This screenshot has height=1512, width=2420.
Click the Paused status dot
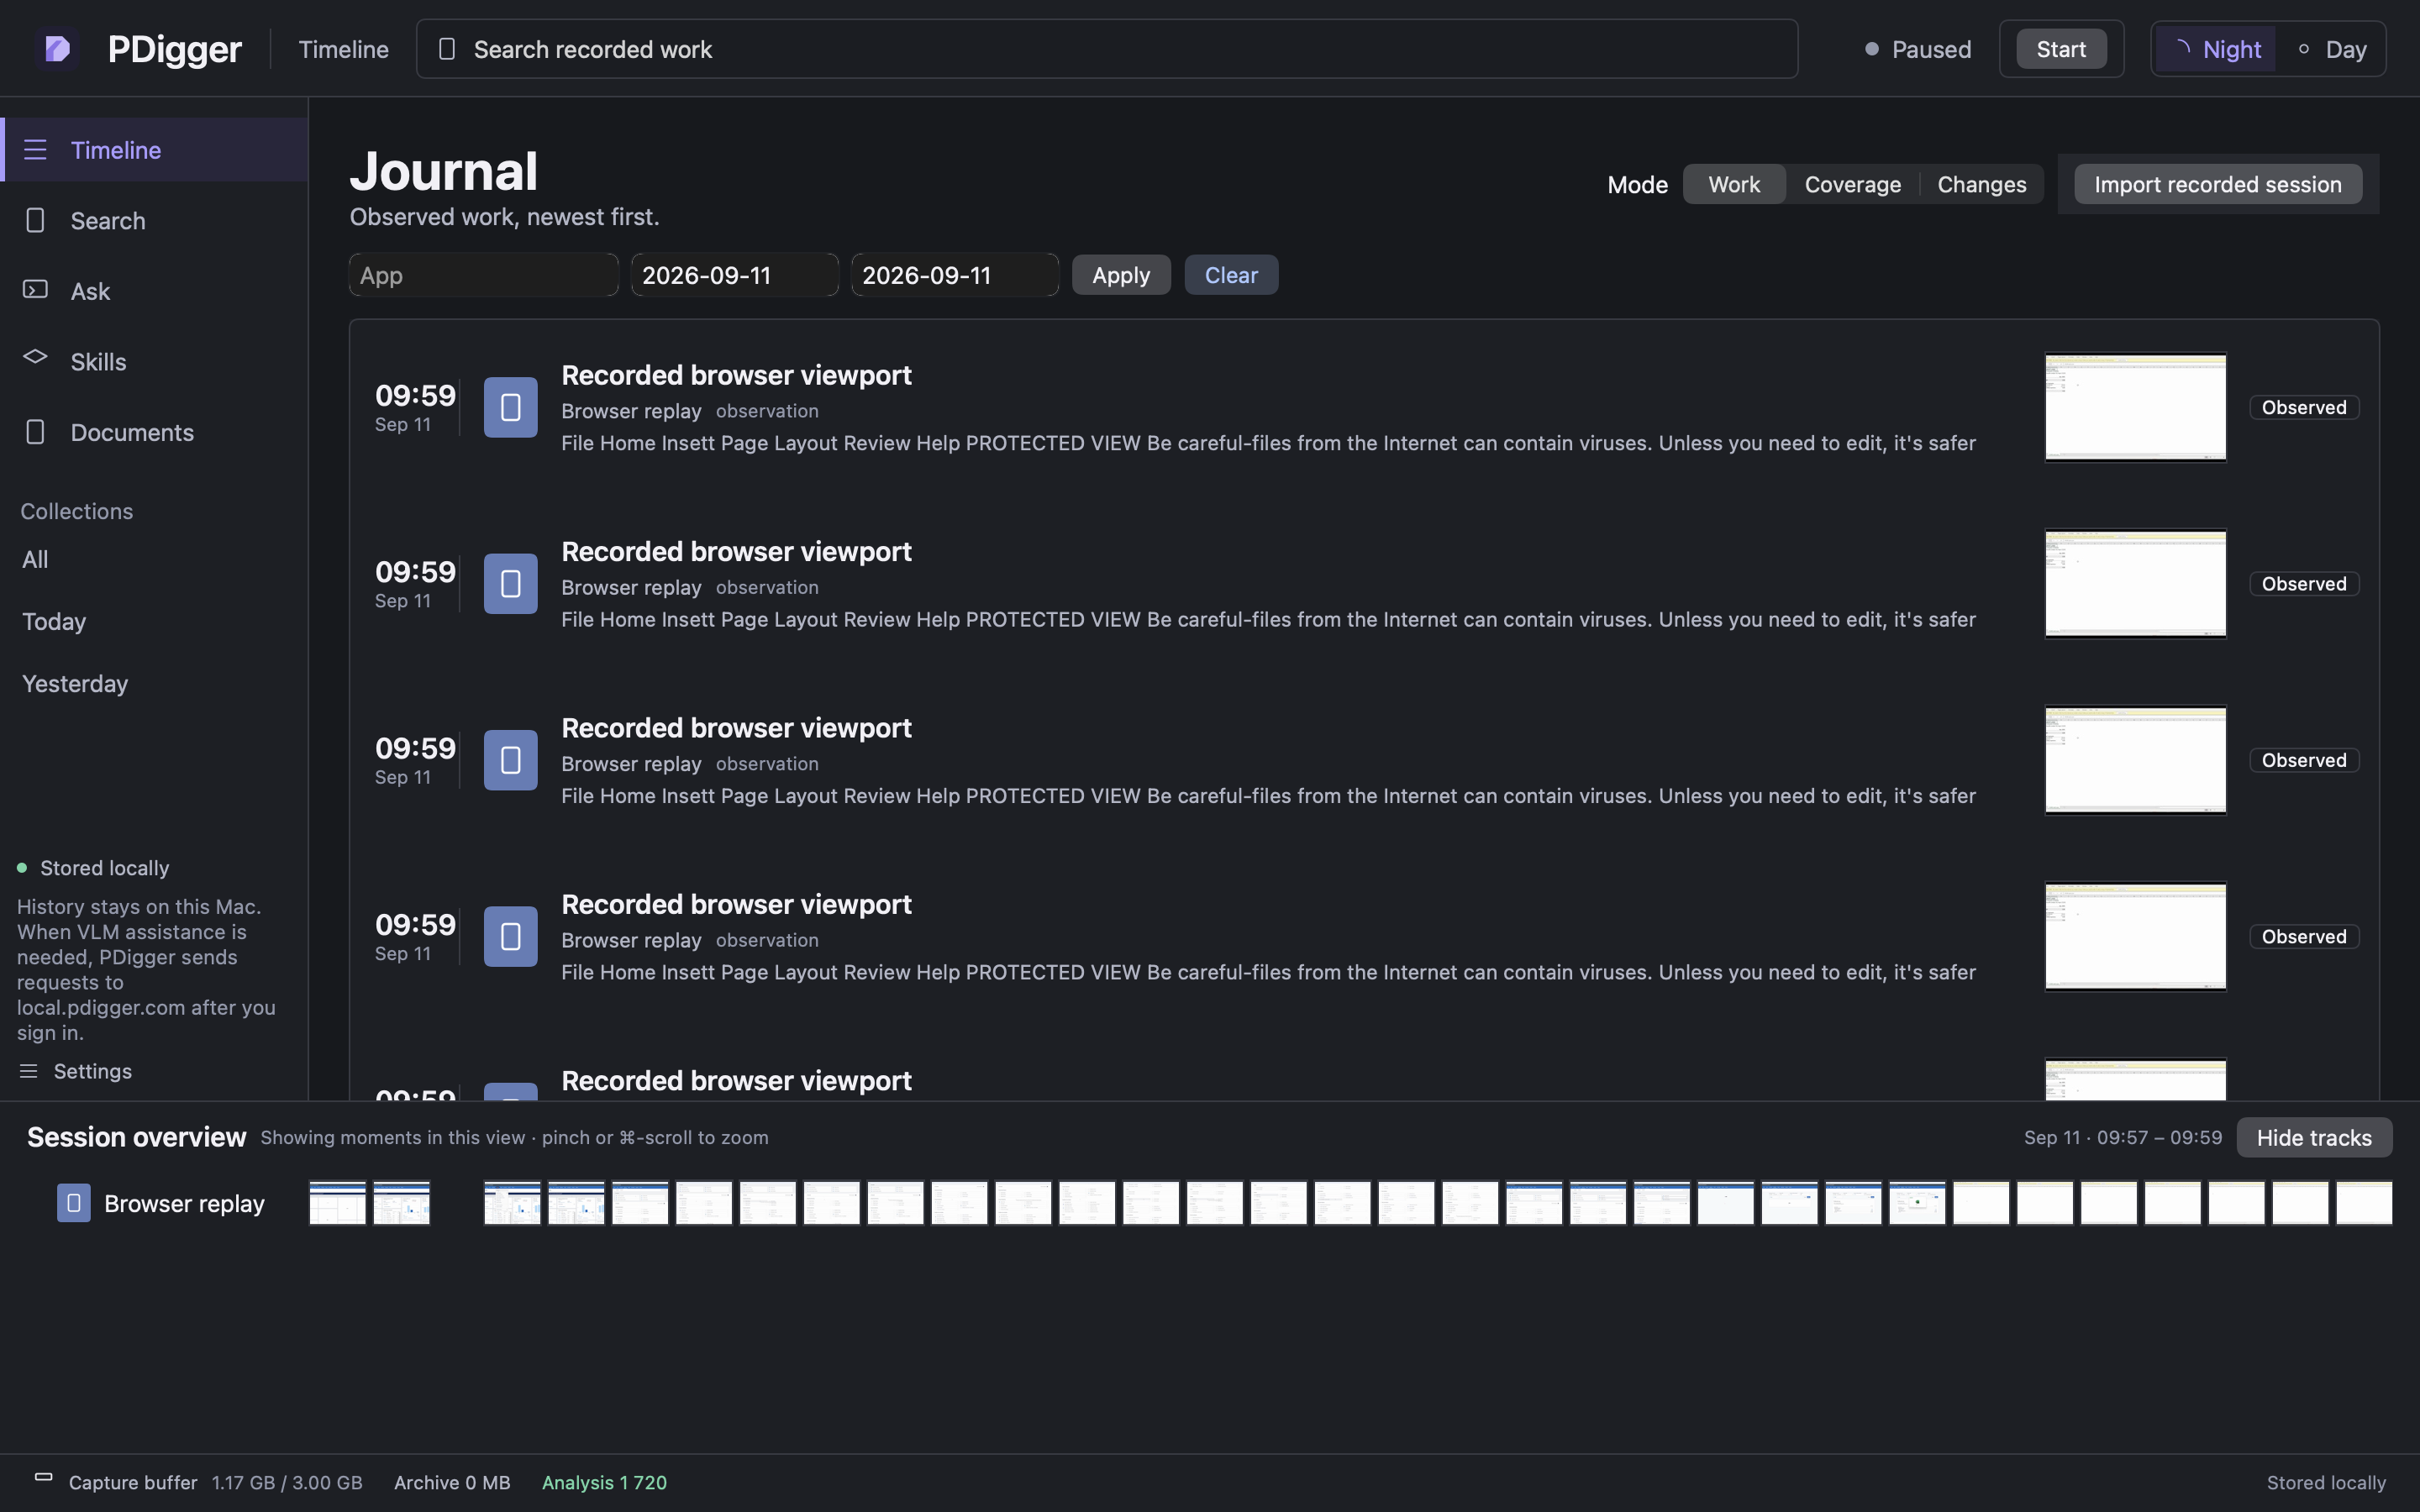tap(1872, 49)
